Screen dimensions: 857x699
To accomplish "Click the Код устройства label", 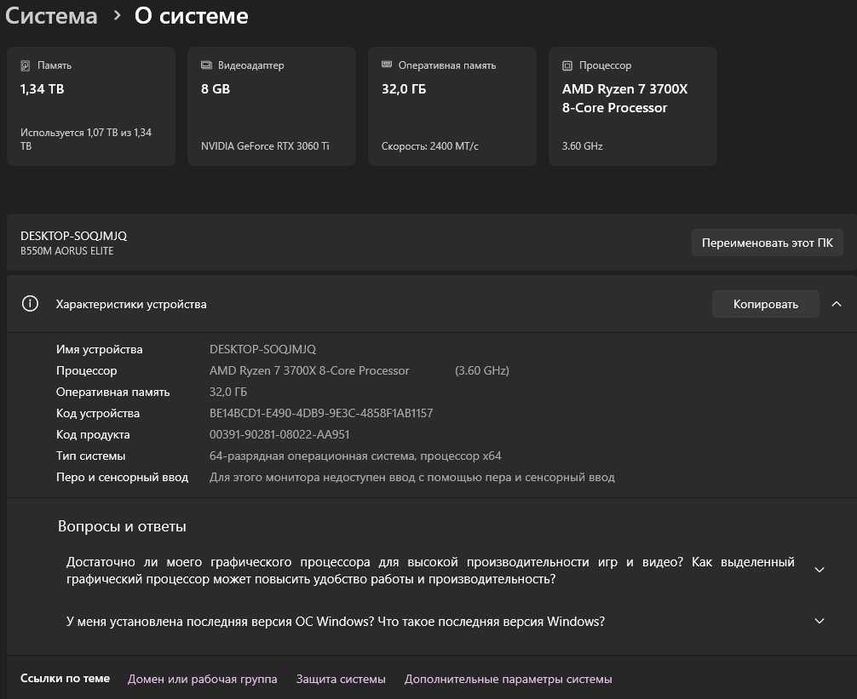I will point(97,413).
